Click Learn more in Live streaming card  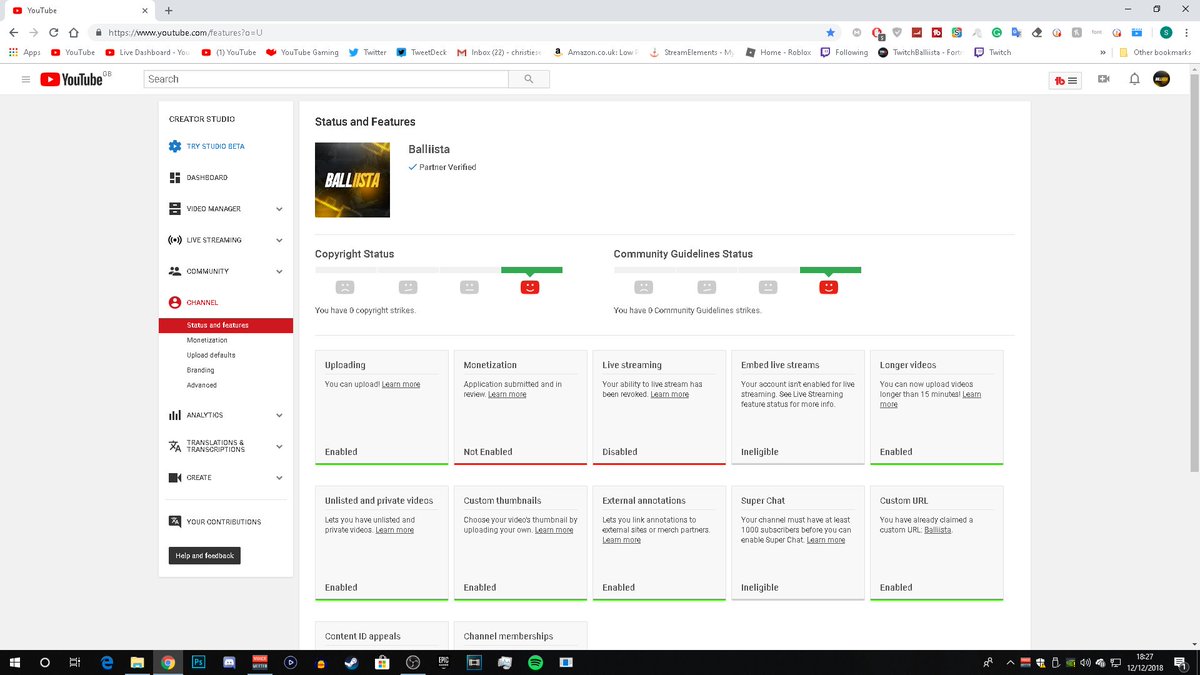pos(669,394)
